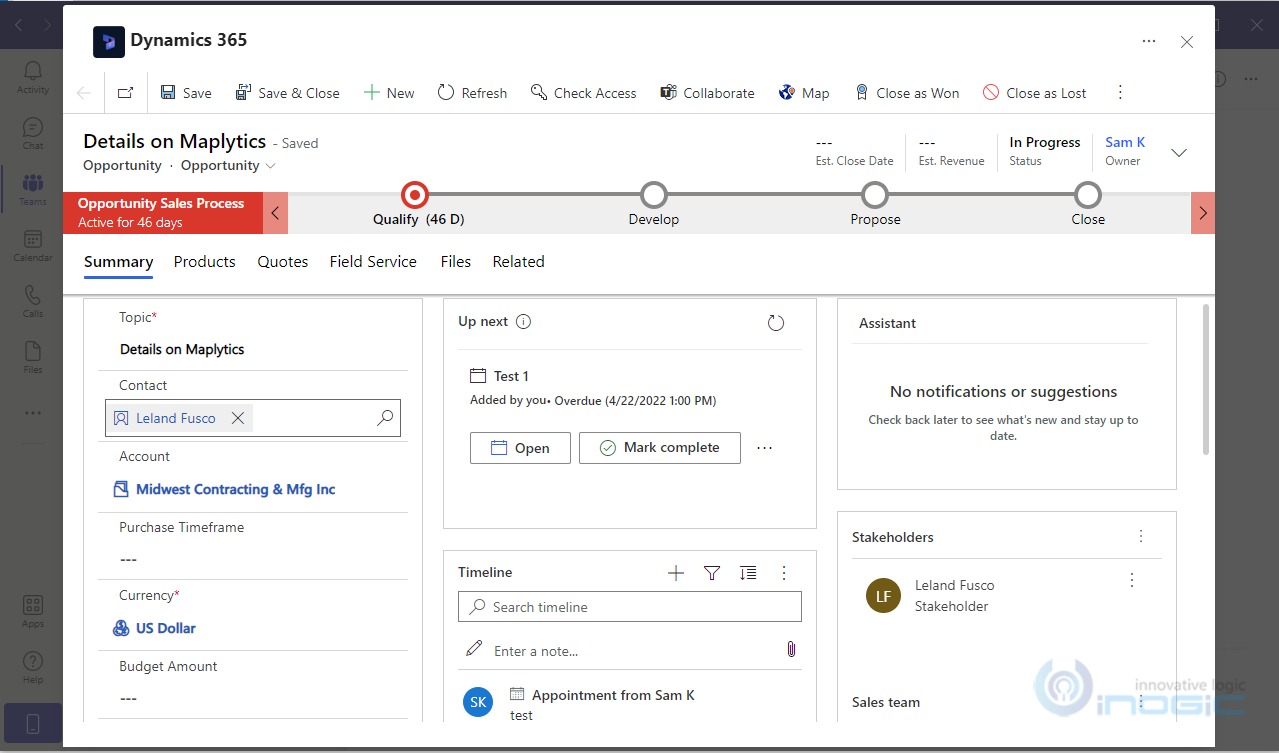Open Chat in Teams sidebar

(x=32, y=133)
